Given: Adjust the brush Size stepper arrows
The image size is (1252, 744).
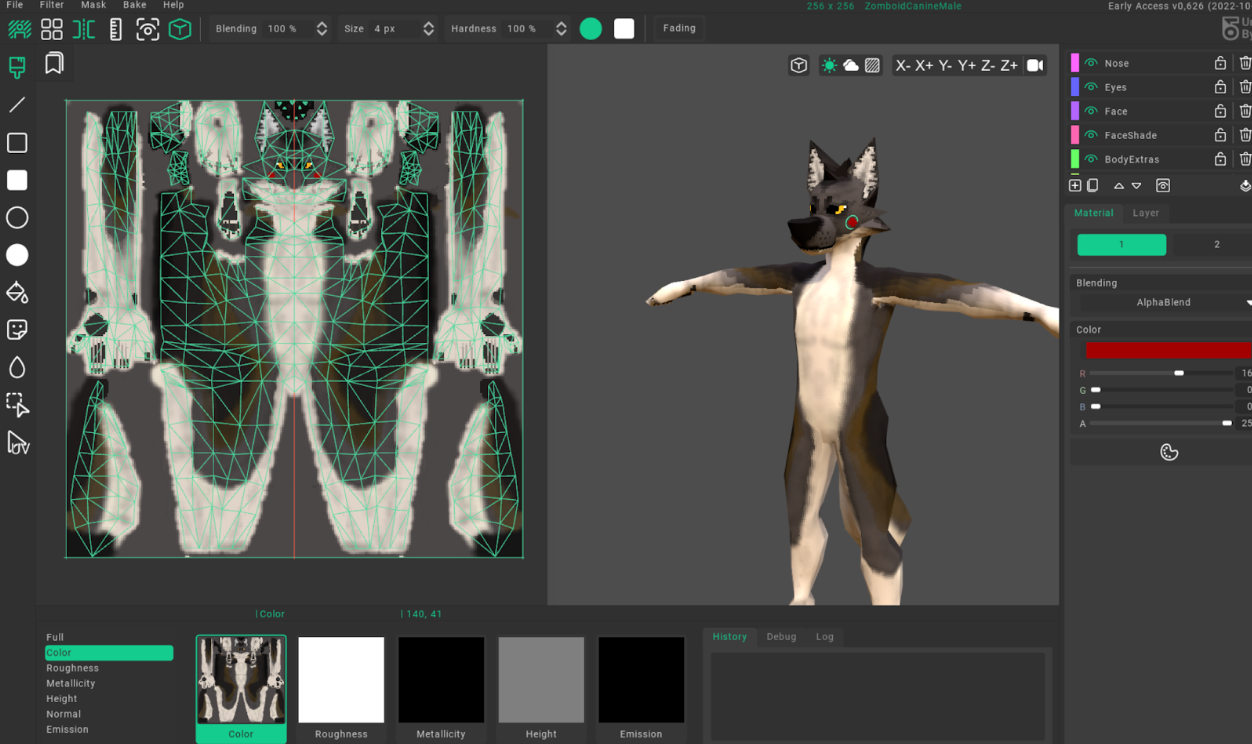Looking at the screenshot, I should pyautogui.click(x=429, y=29).
